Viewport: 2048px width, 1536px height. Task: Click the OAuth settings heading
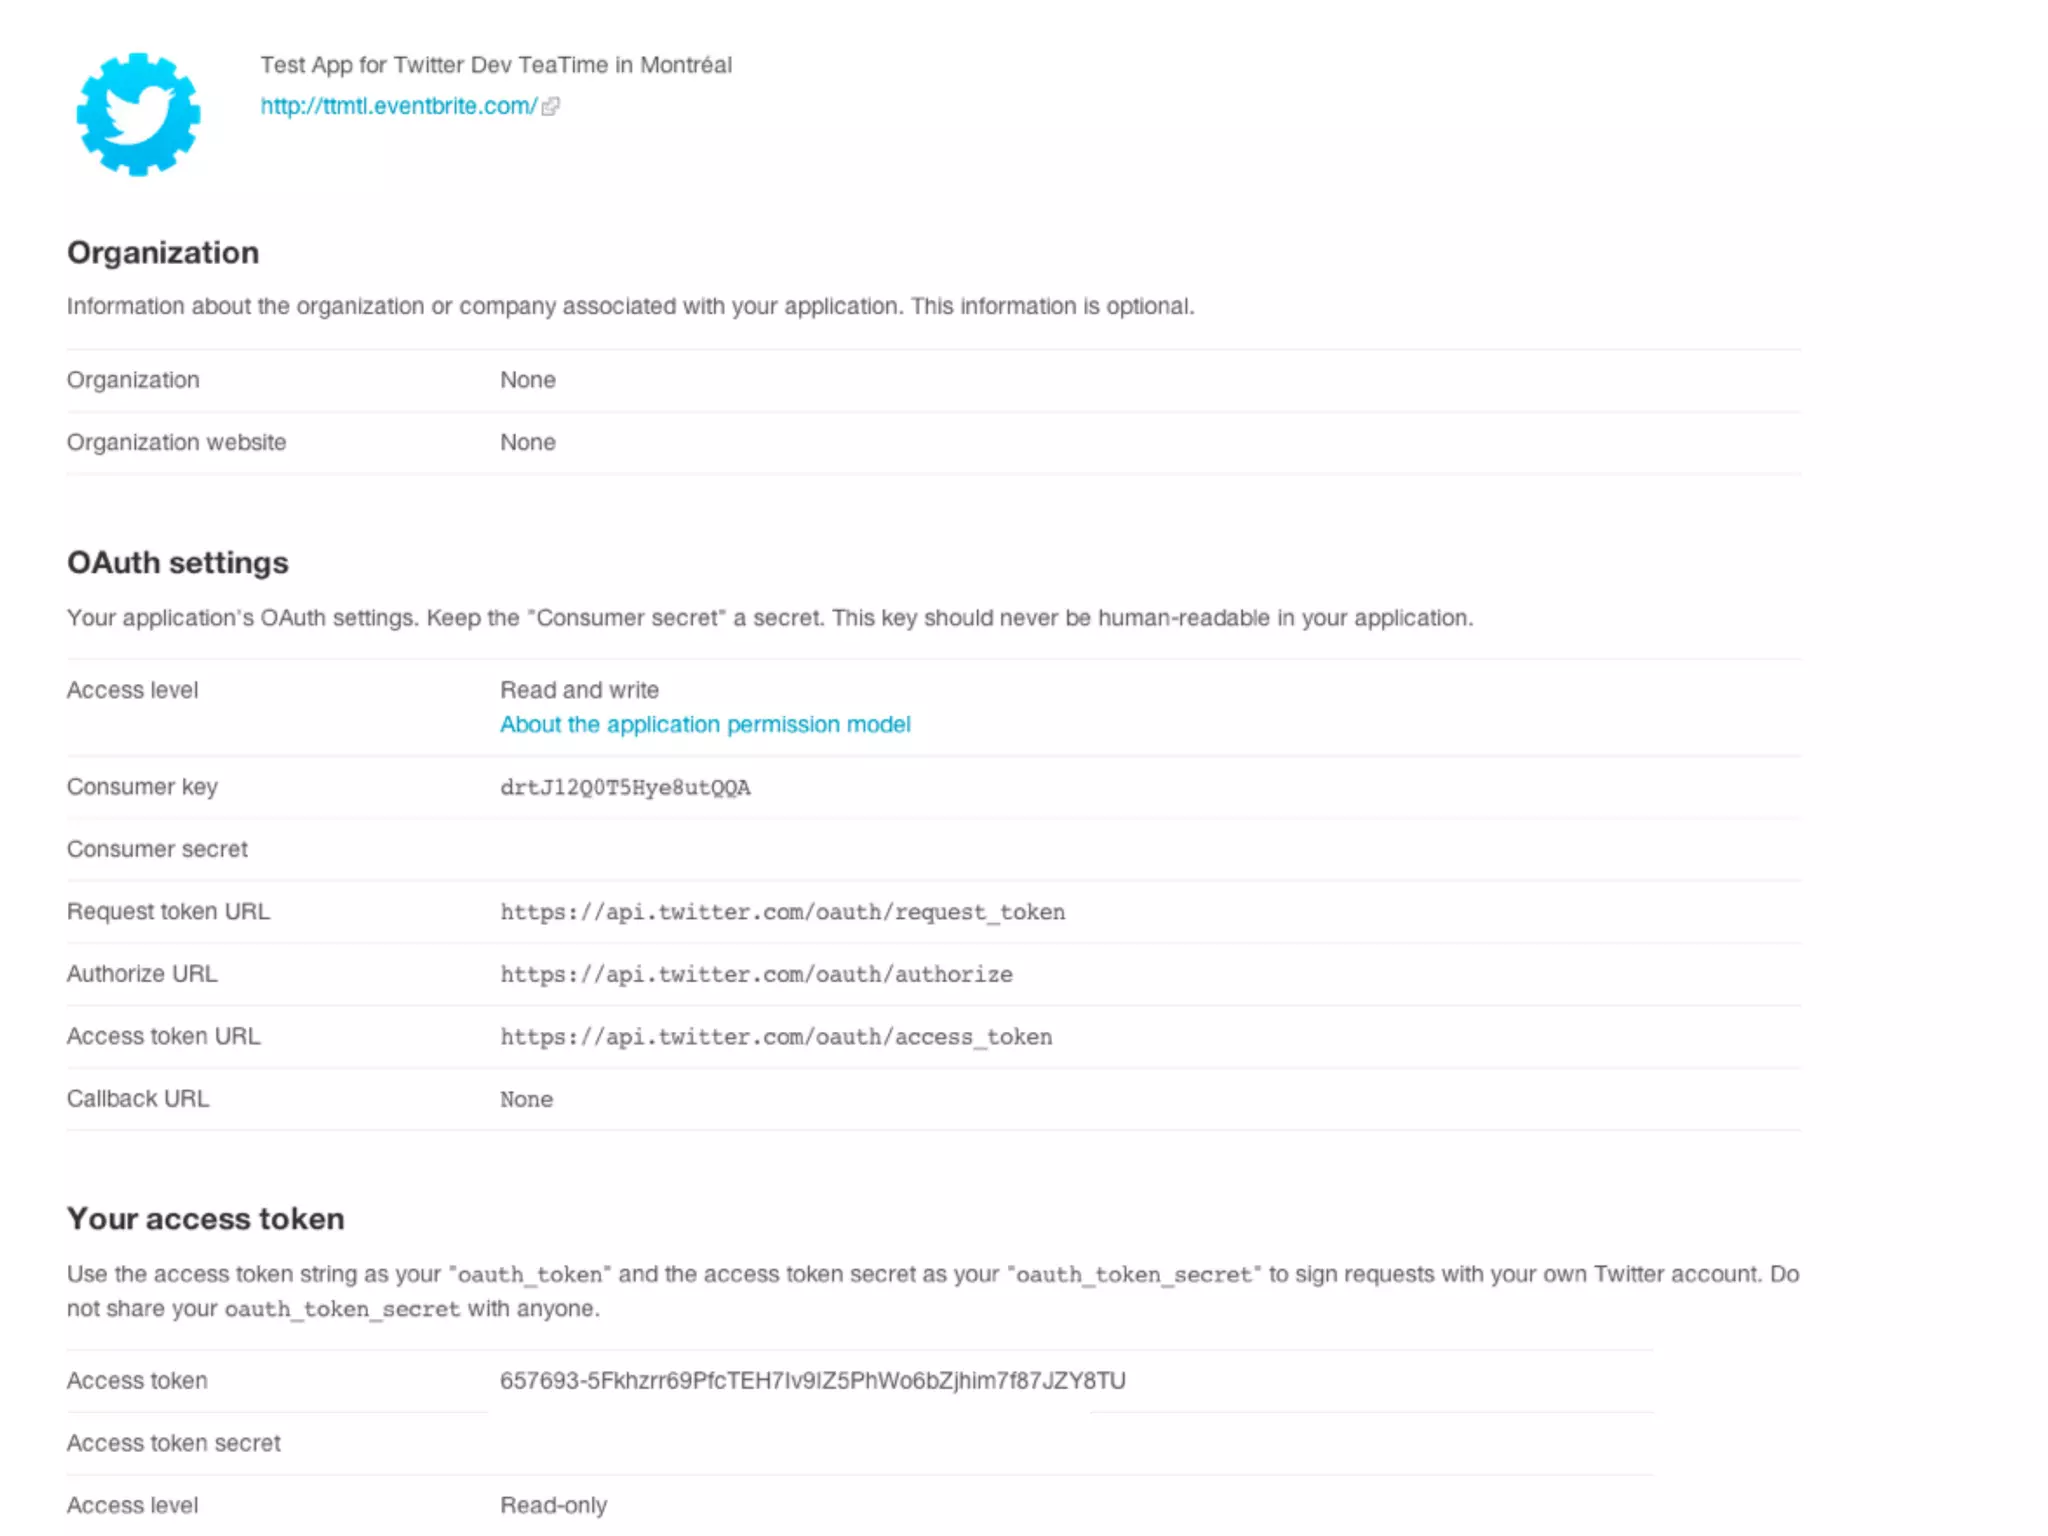point(178,562)
